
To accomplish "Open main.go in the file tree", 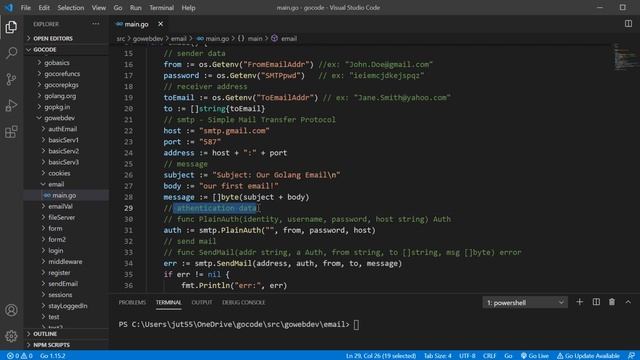I will (x=66, y=195).
